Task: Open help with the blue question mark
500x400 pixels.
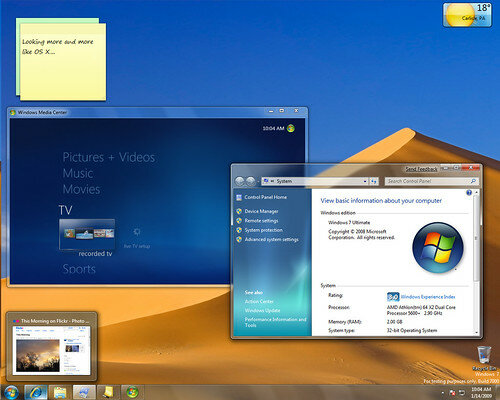Action: coord(469,193)
